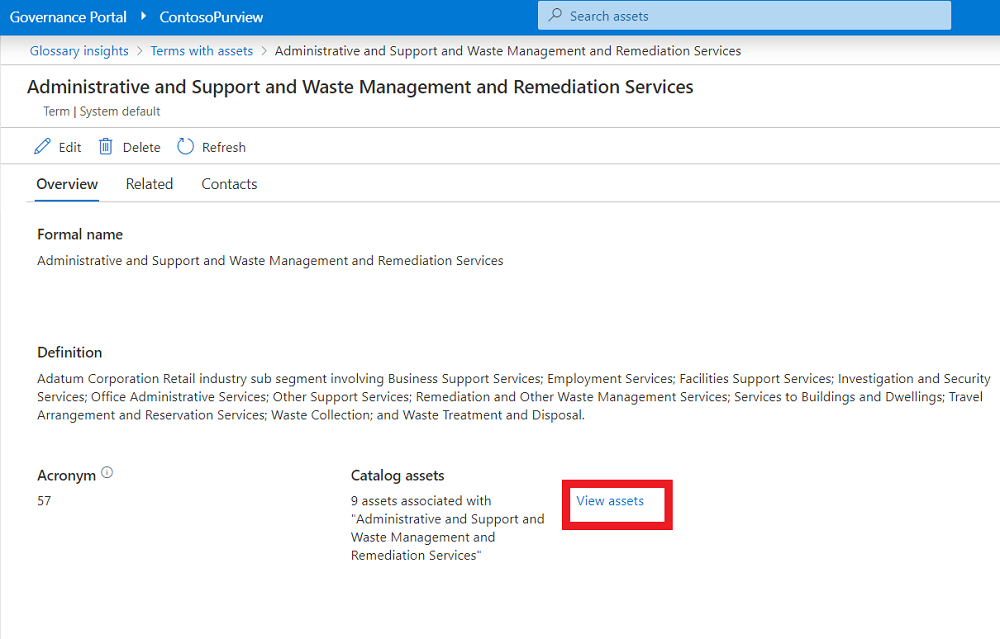Click the Delete trash can icon
Viewport: 1000px width, 639px height.
click(106, 147)
